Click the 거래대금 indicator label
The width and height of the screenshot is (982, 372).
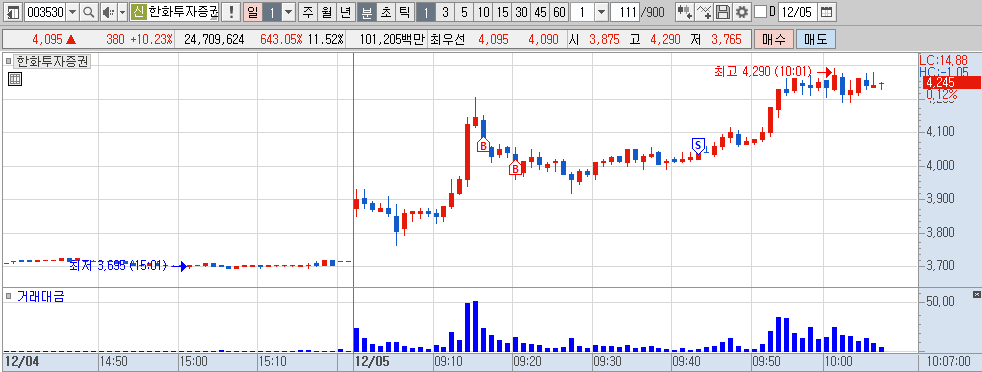click(x=40, y=296)
